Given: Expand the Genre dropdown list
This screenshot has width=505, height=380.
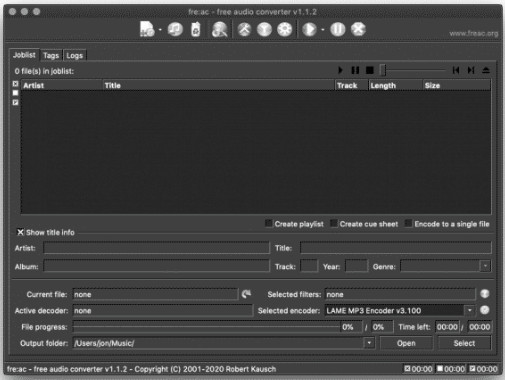Looking at the screenshot, I should pos(485,266).
